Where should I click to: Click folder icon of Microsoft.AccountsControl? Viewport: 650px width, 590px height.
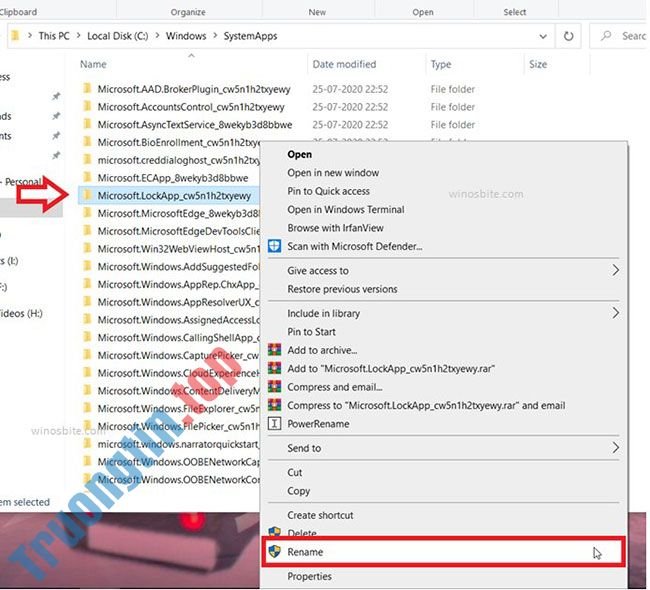(x=87, y=107)
